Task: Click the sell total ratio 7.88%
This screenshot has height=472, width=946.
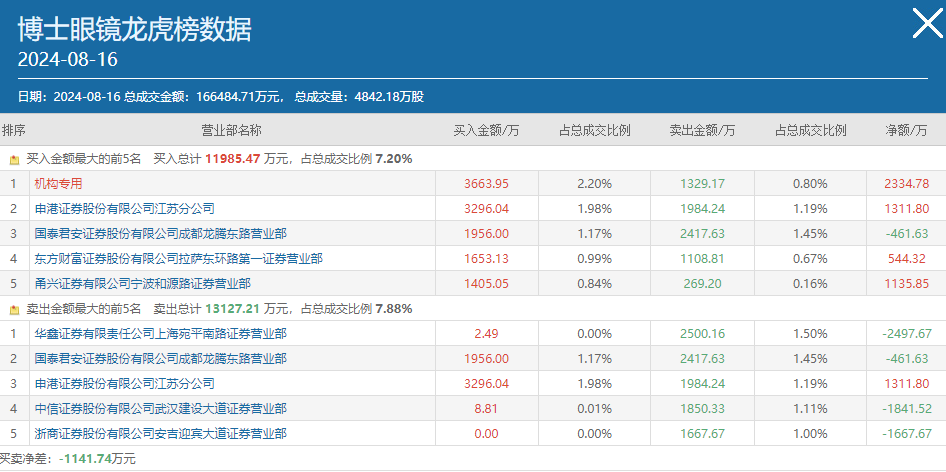Action: coord(394,309)
